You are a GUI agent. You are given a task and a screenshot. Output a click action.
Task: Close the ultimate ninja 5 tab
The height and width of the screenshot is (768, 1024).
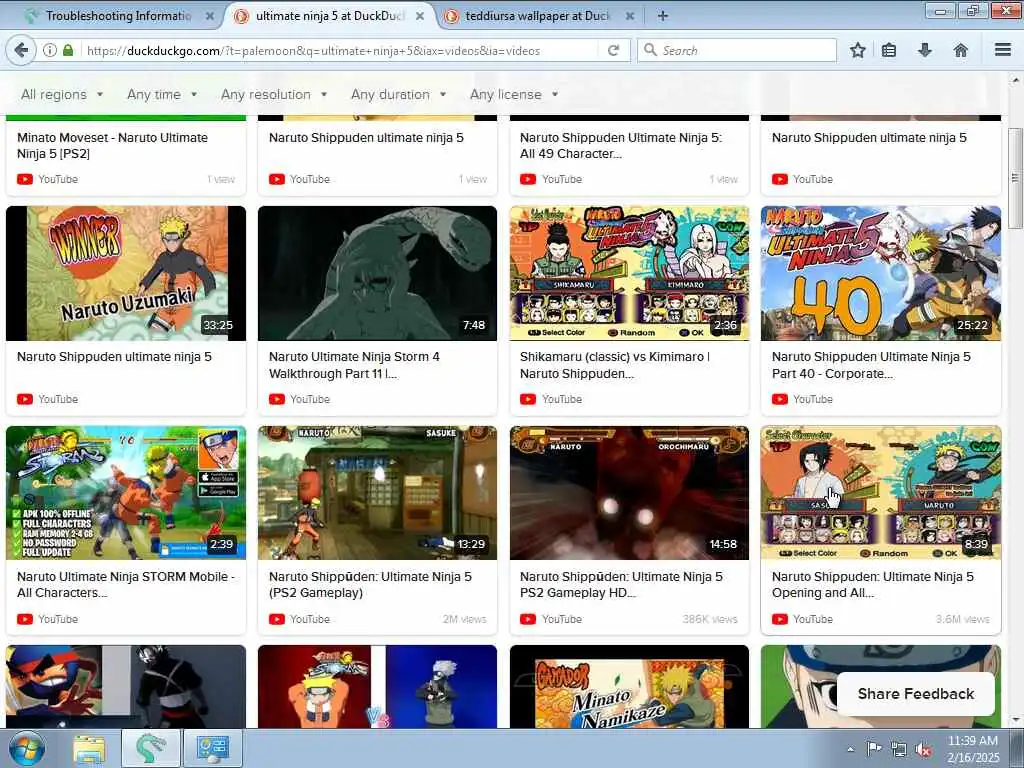point(420,16)
